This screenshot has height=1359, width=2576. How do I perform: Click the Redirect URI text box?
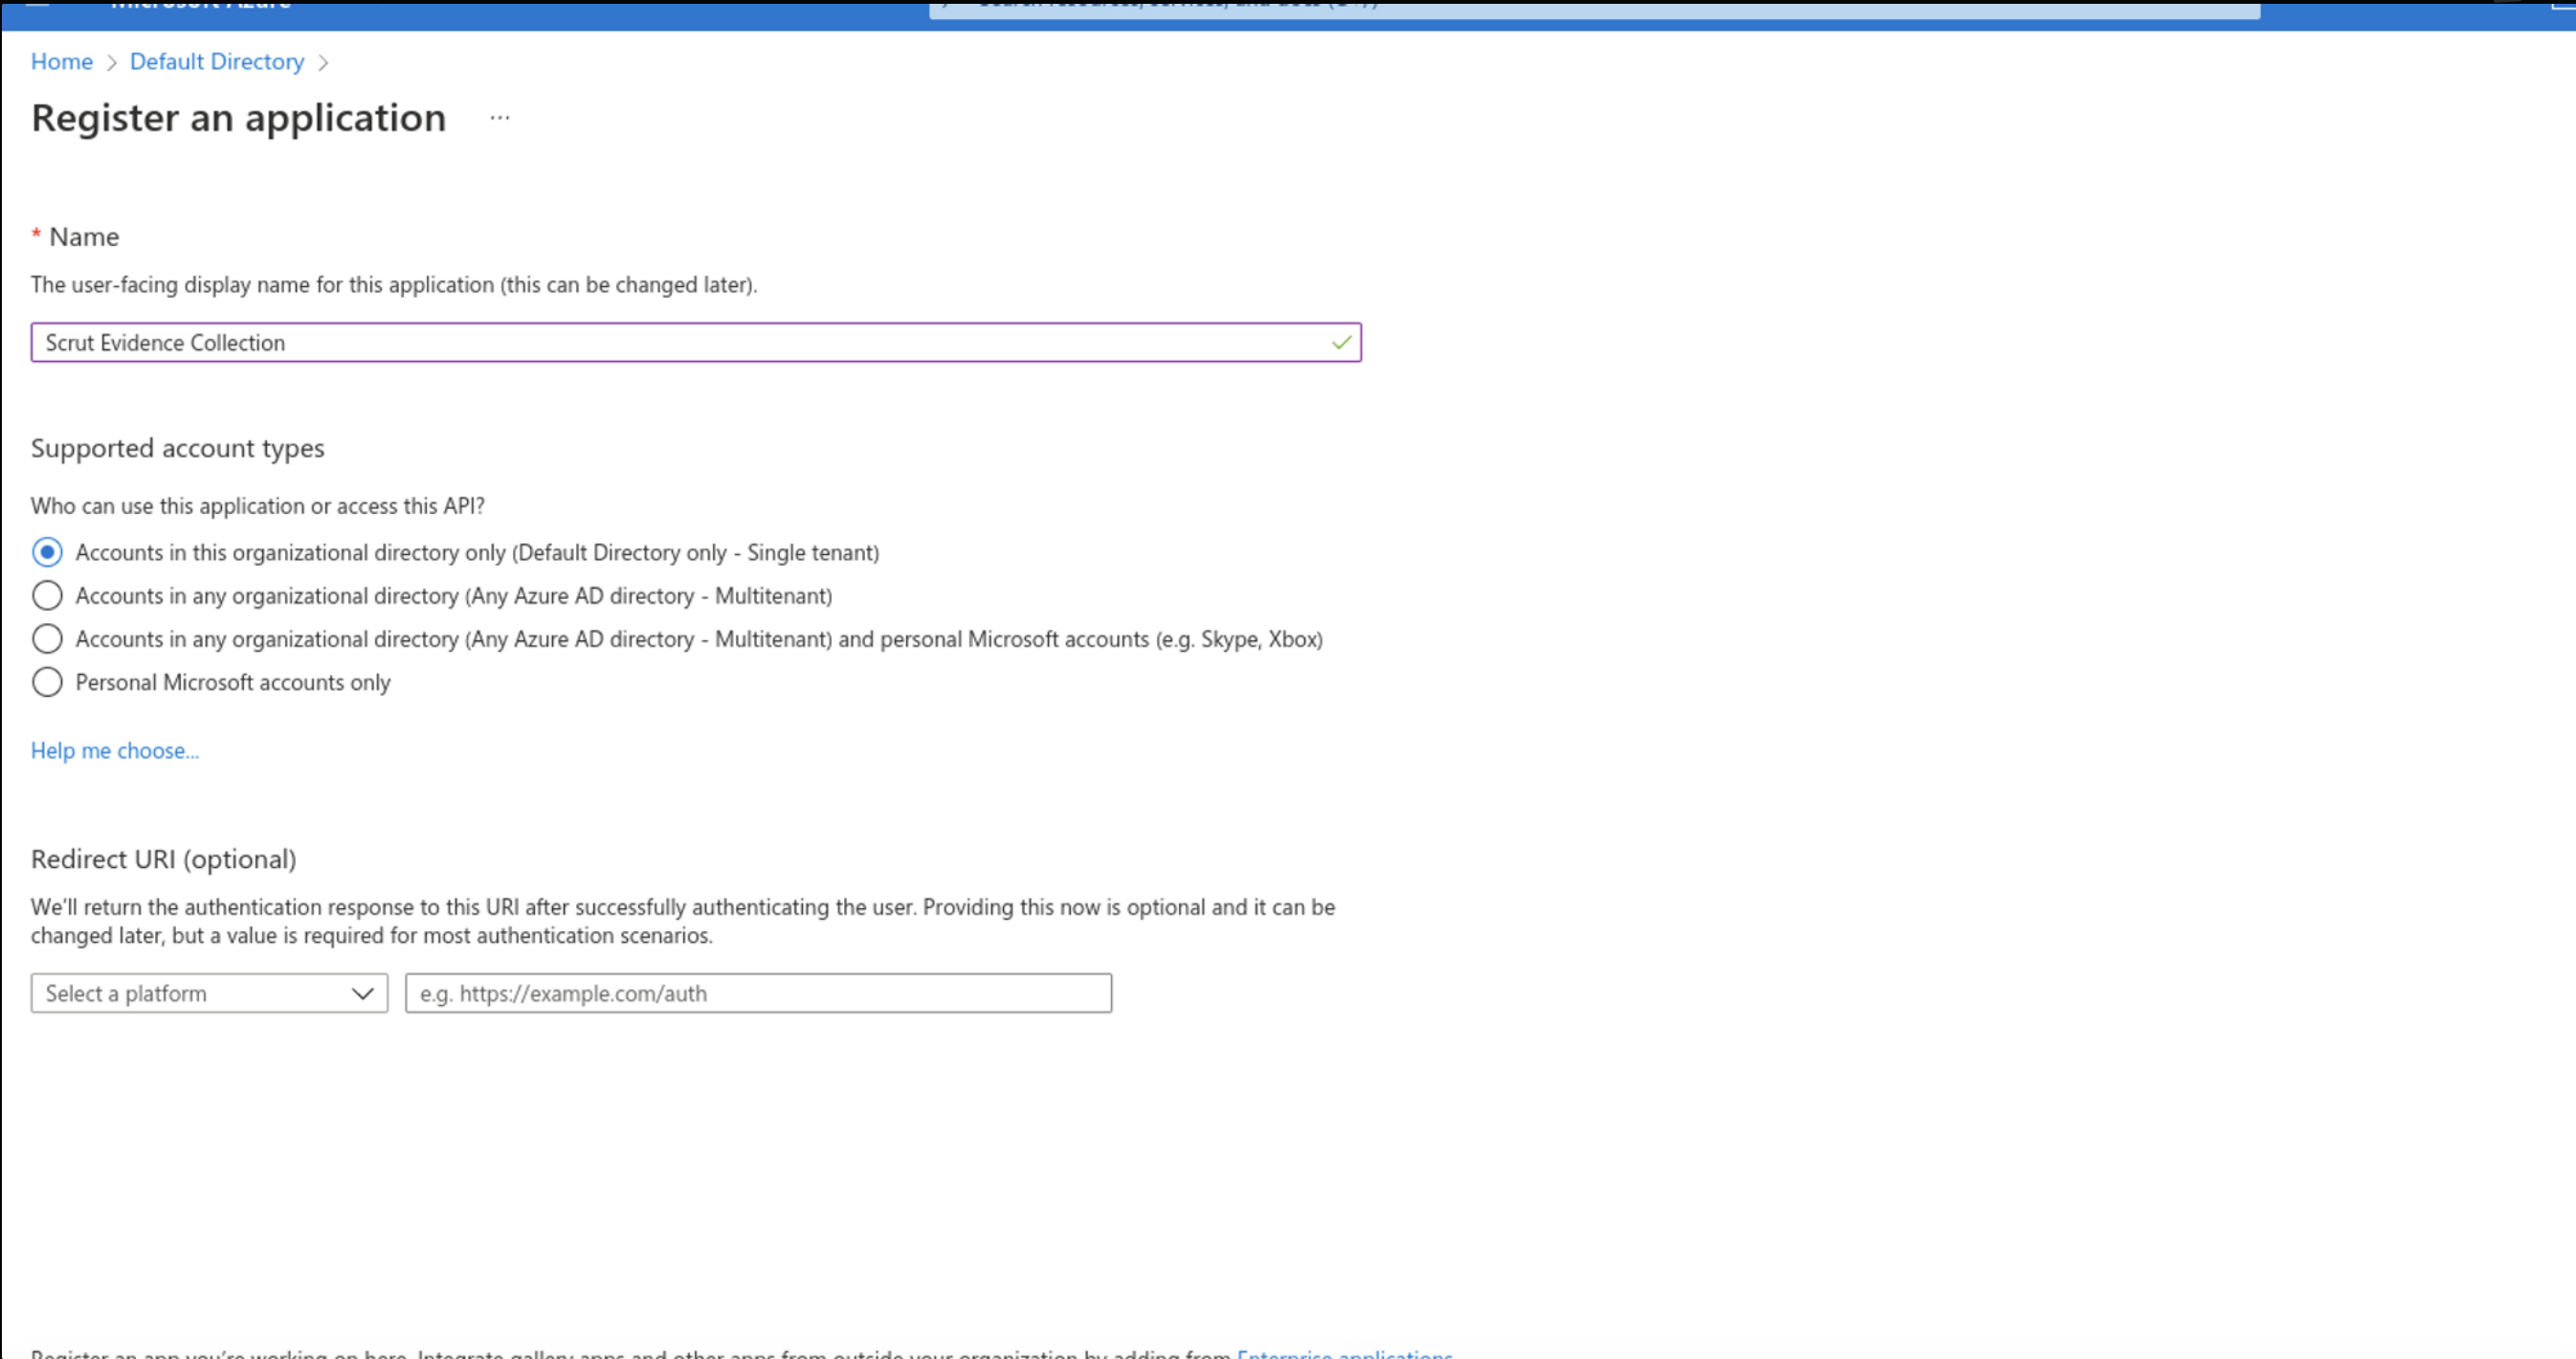[x=758, y=994]
